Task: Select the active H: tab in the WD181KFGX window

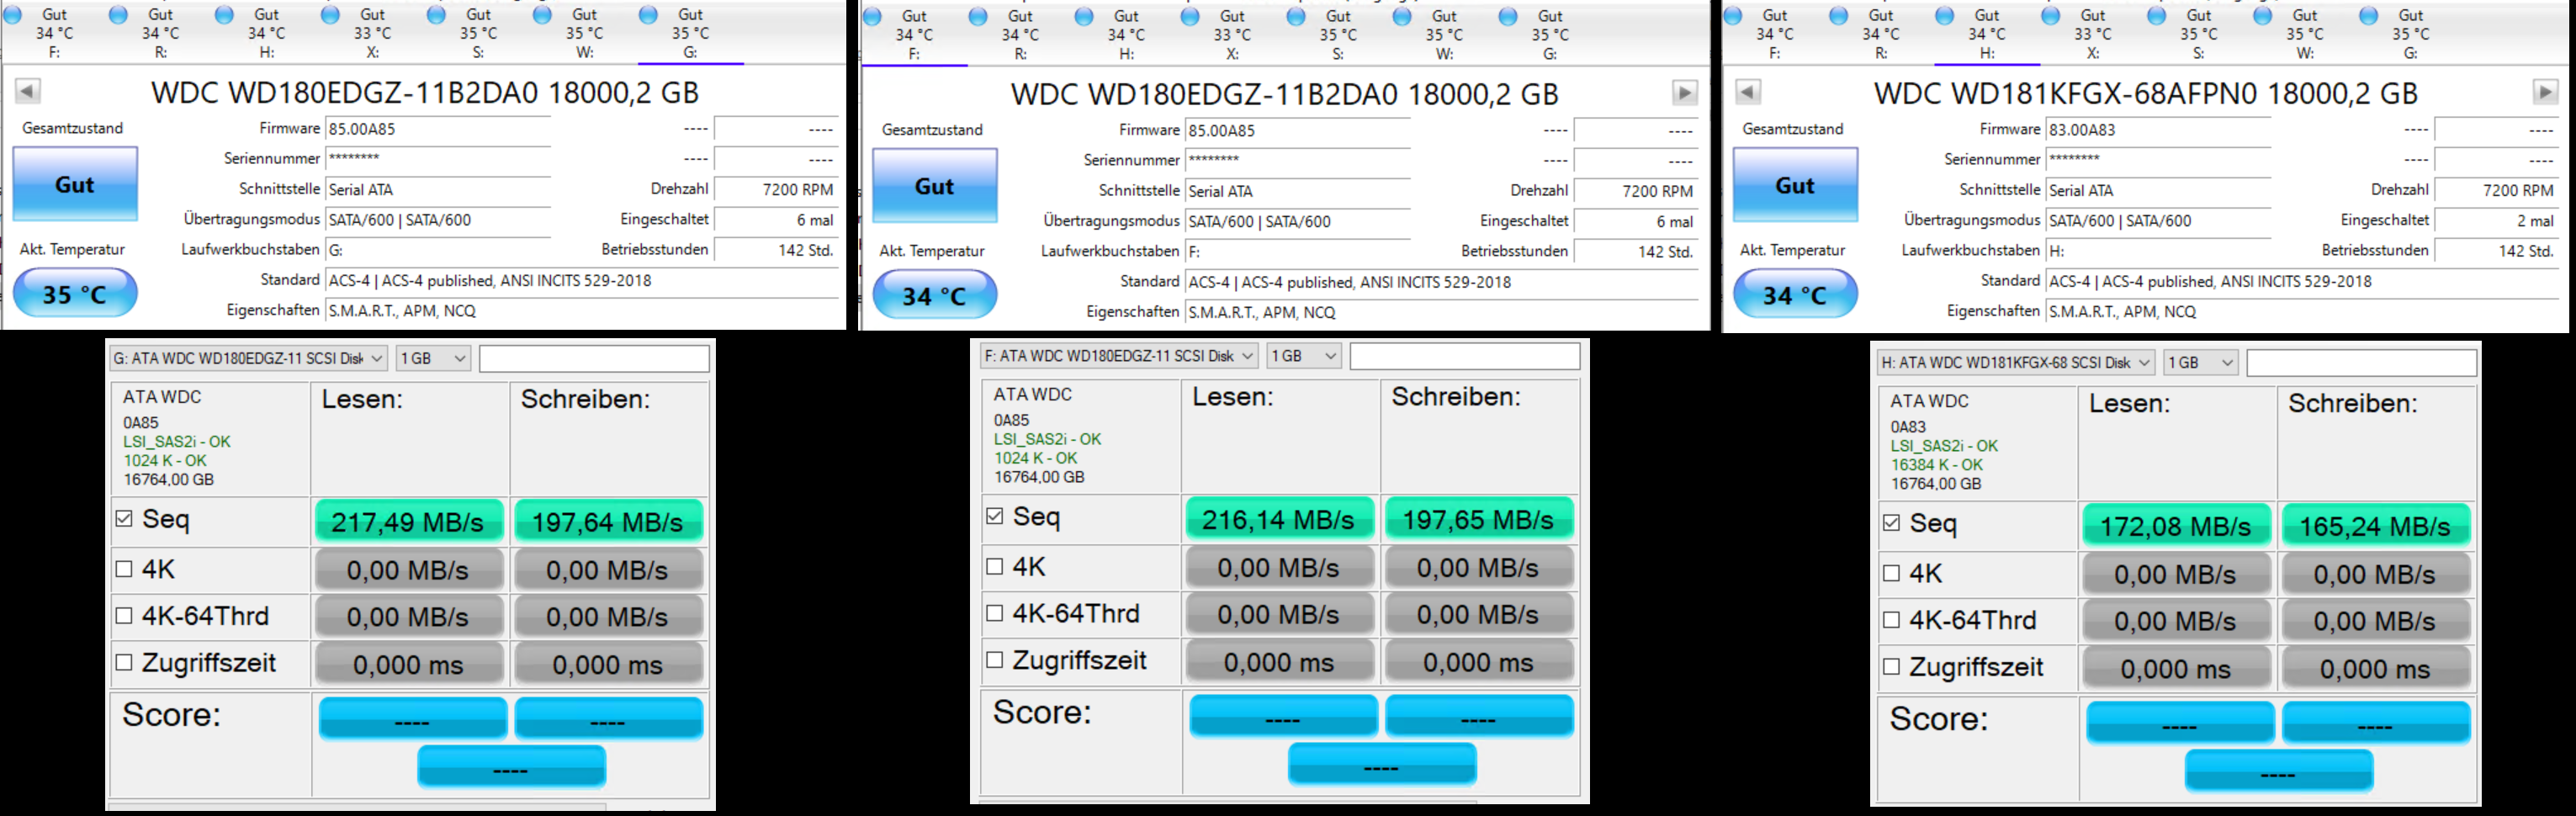Action: pos(1987,34)
